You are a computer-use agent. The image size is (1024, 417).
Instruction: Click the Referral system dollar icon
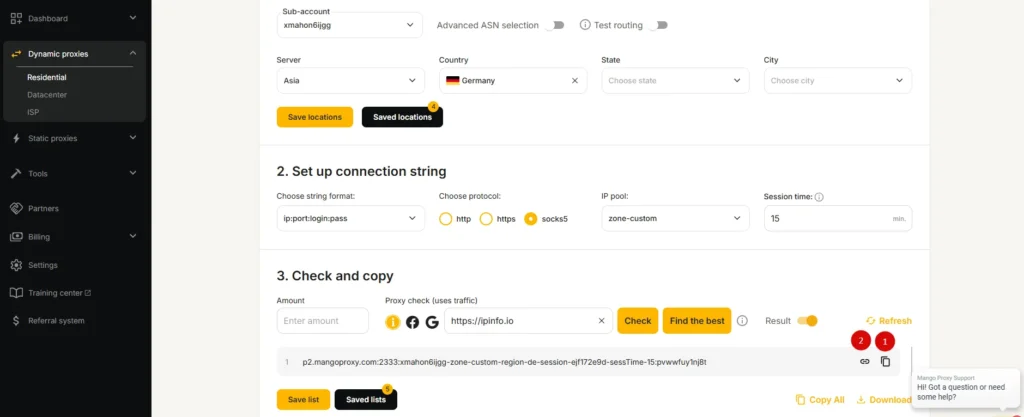17,320
